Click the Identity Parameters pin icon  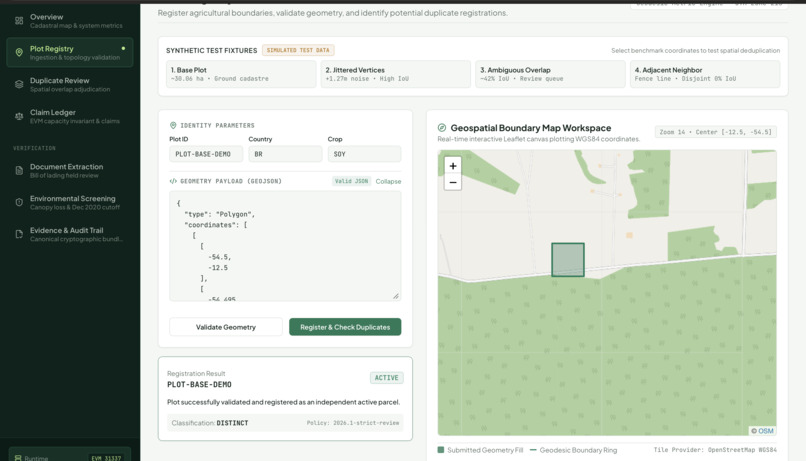coord(173,125)
